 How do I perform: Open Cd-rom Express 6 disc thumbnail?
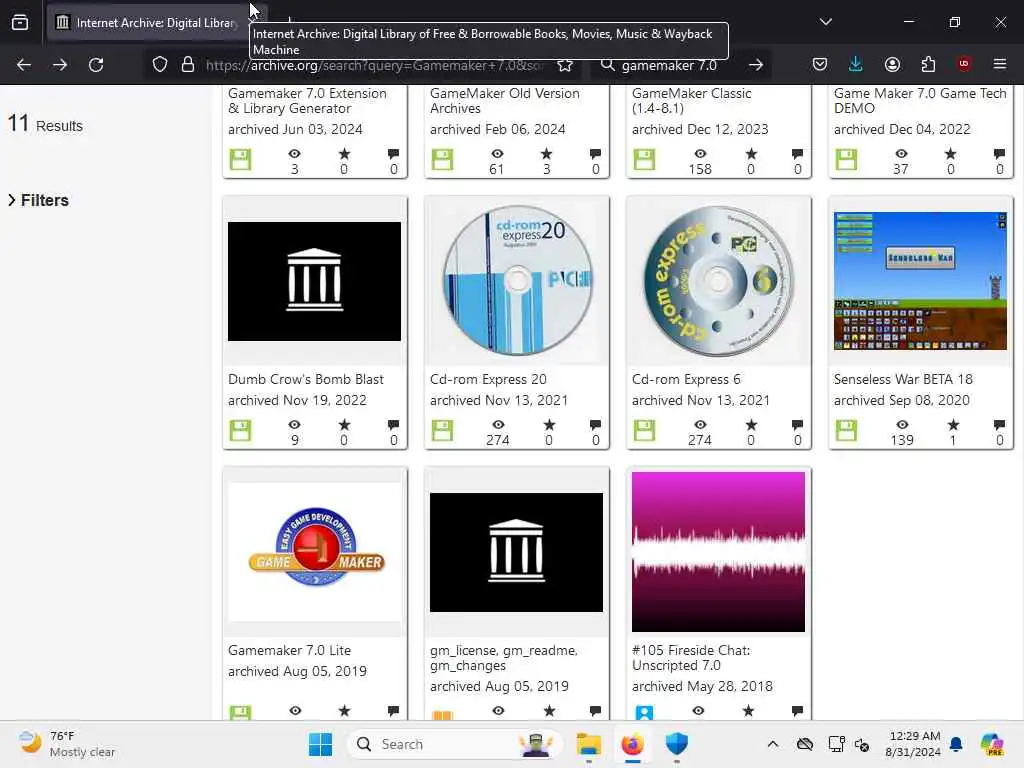point(718,281)
